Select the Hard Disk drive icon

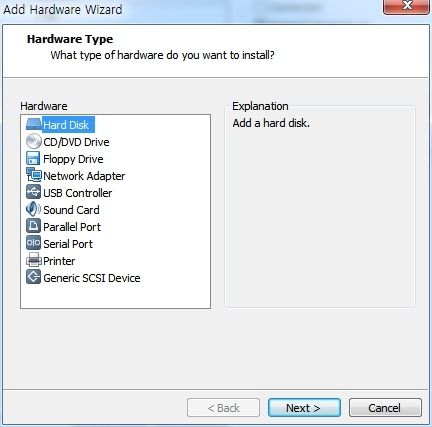(34, 125)
